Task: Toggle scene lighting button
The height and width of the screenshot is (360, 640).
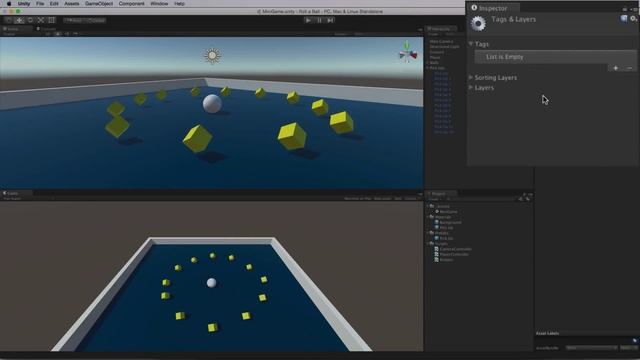Action: click(x=58, y=34)
